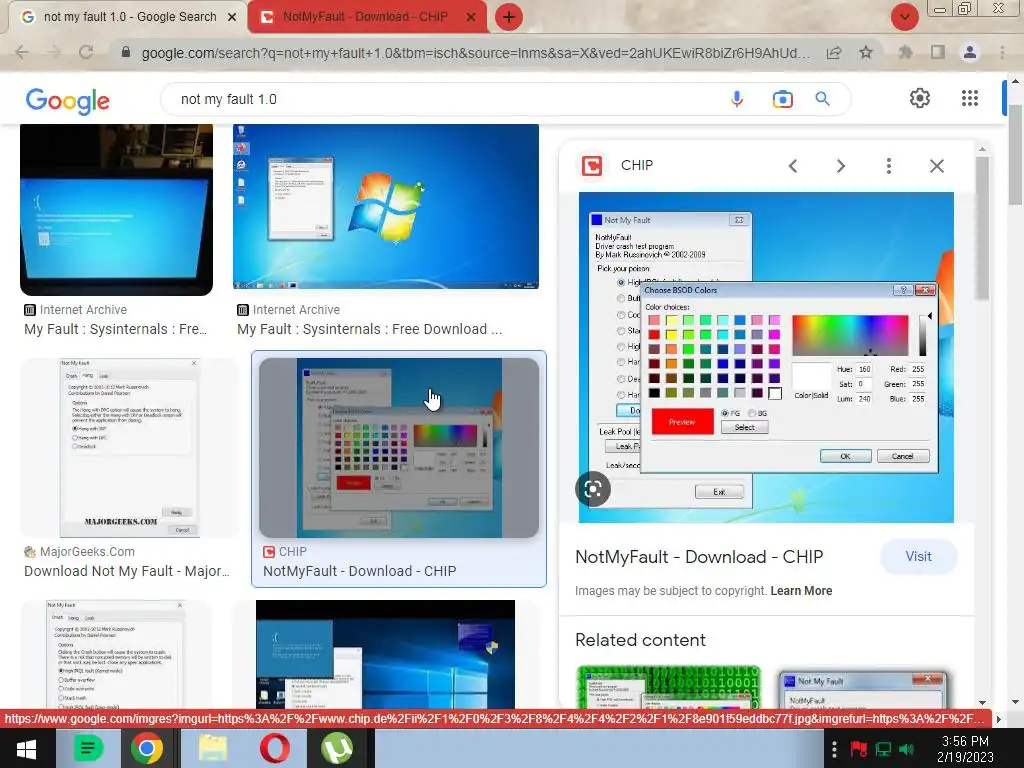Select the Windows 7 desktop thumbnail
Image resolution: width=1024 pixels, height=768 pixels.
point(386,206)
